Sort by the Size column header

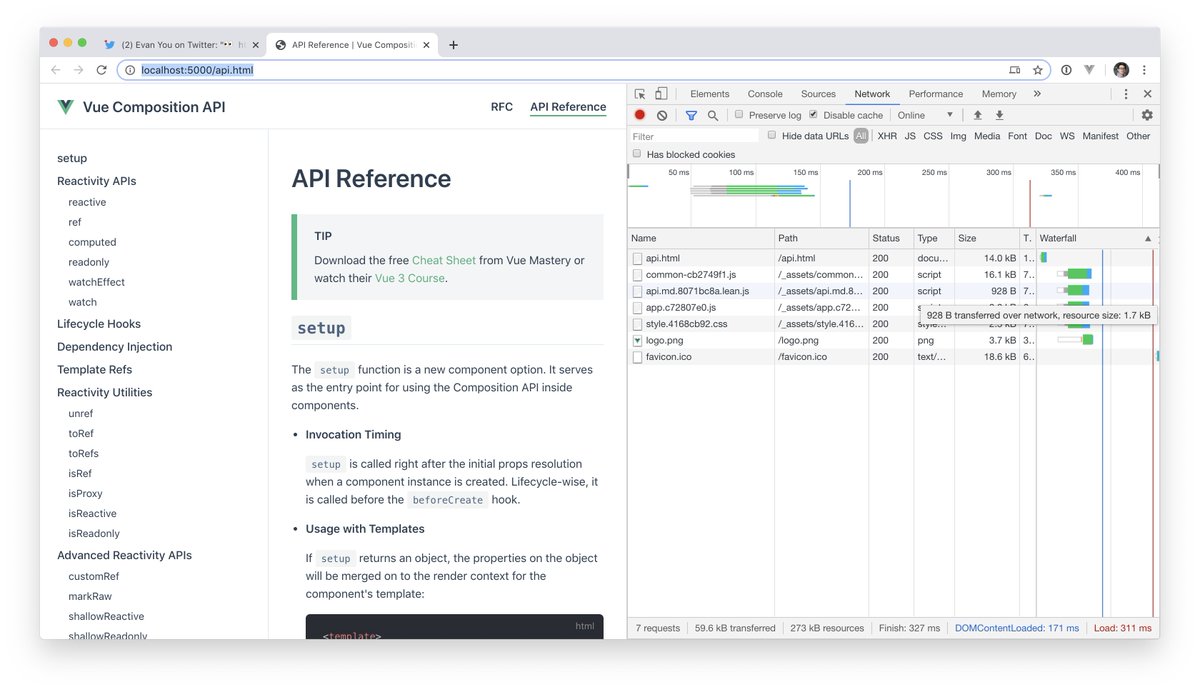986,239
